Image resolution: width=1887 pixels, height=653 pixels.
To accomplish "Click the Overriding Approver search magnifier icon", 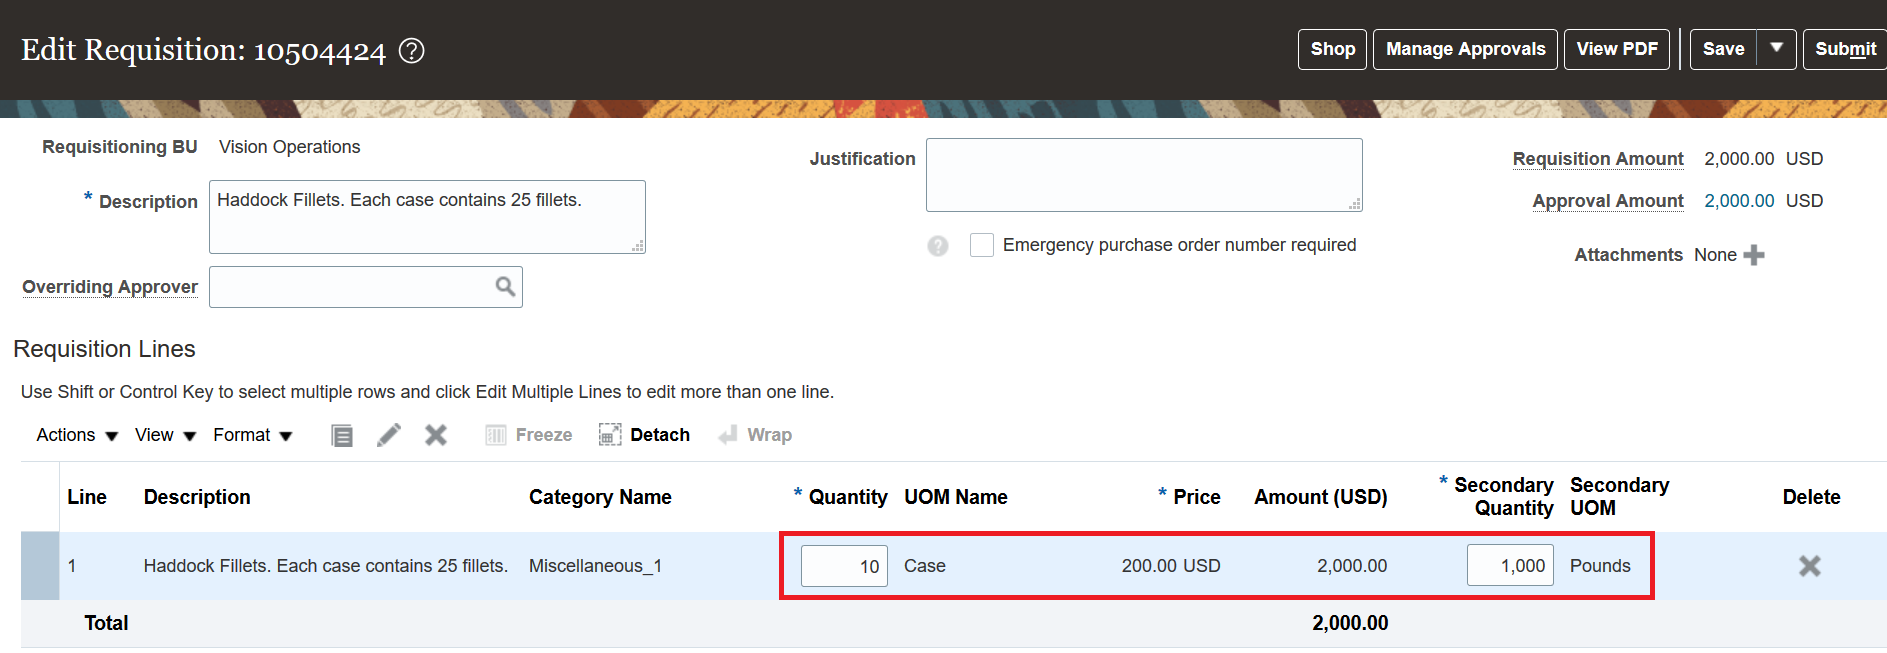I will tap(505, 287).
